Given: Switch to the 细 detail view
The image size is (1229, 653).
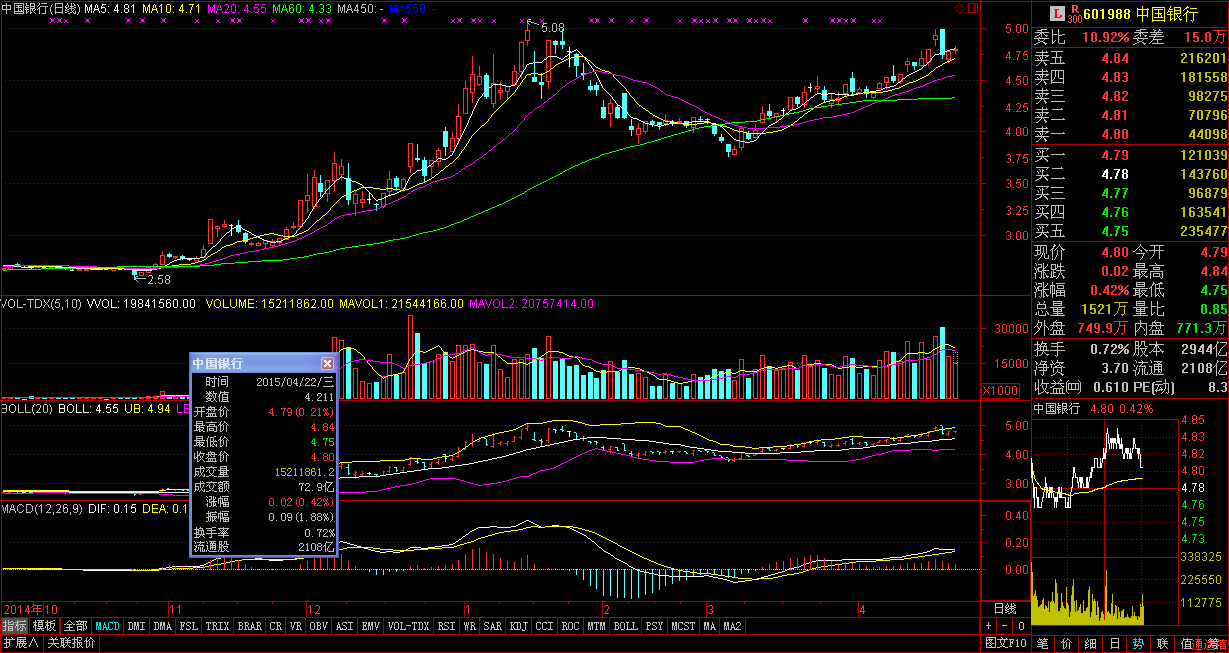Looking at the screenshot, I should (1091, 643).
